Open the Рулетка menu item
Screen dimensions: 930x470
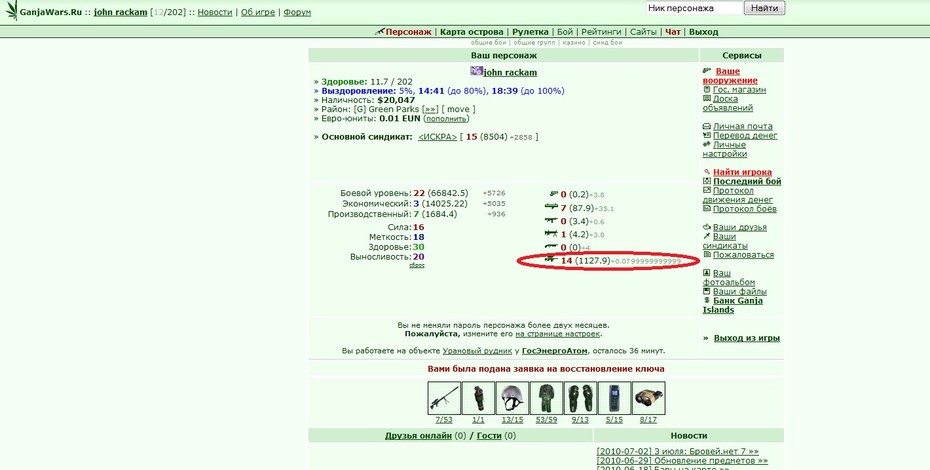pos(530,32)
